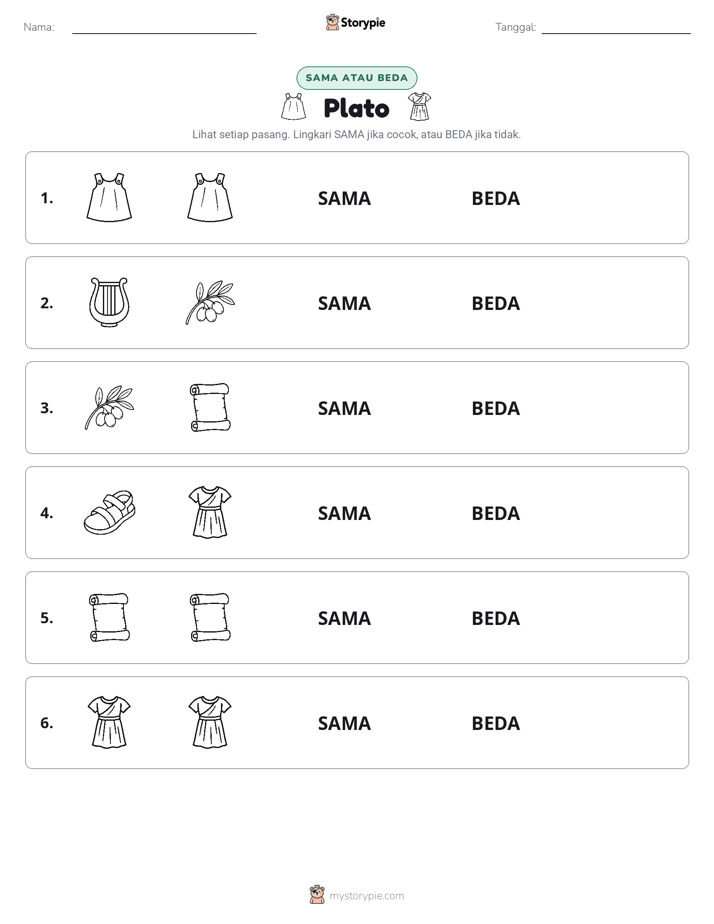Click the olive branch icon in row 2
714x924 pixels.
[x=210, y=302]
